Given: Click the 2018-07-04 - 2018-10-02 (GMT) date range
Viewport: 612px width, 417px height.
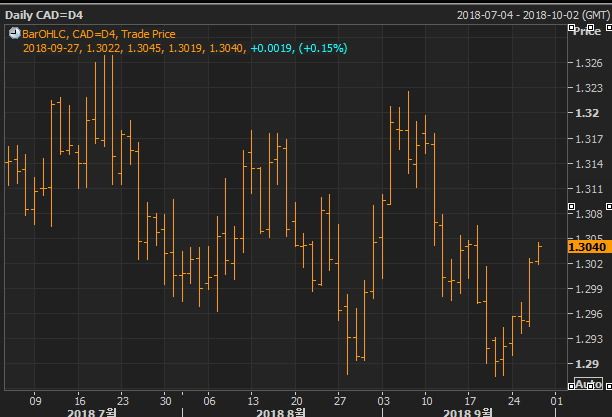Looking at the screenshot, I should coord(533,15).
